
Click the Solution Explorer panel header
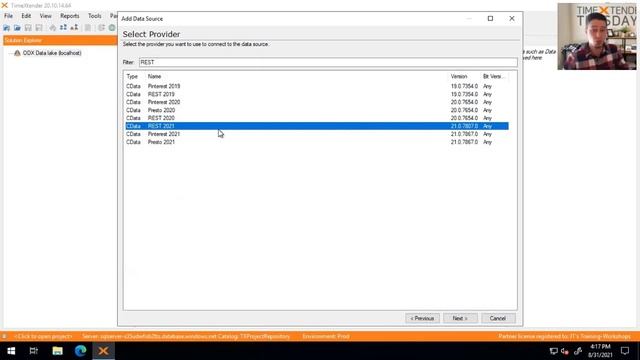point(60,40)
